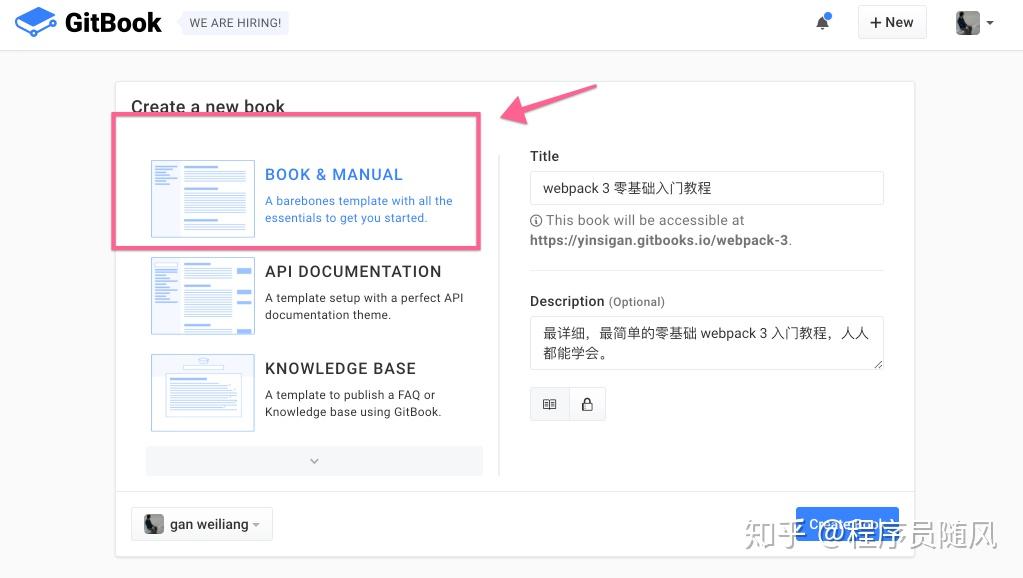Focus the Title input field
Image resolution: width=1023 pixels, height=578 pixels.
point(707,188)
